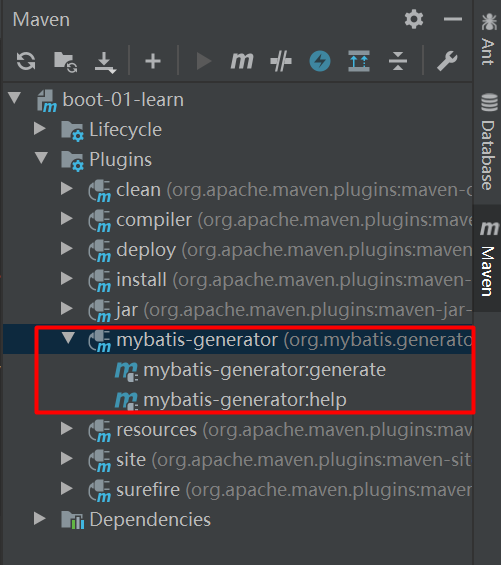Open Maven Settings wrench icon
Viewport: 501px width, 565px height.
[x=447, y=61]
